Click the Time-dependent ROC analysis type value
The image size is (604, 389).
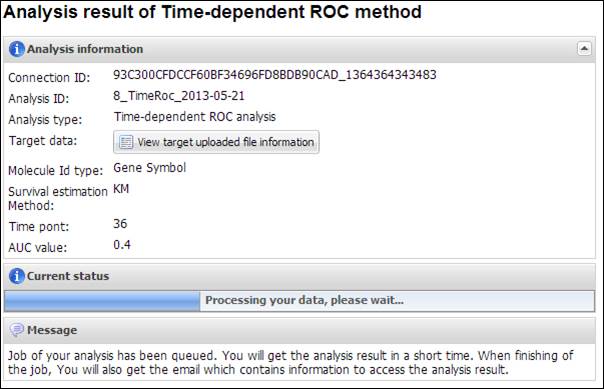(x=195, y=117)
